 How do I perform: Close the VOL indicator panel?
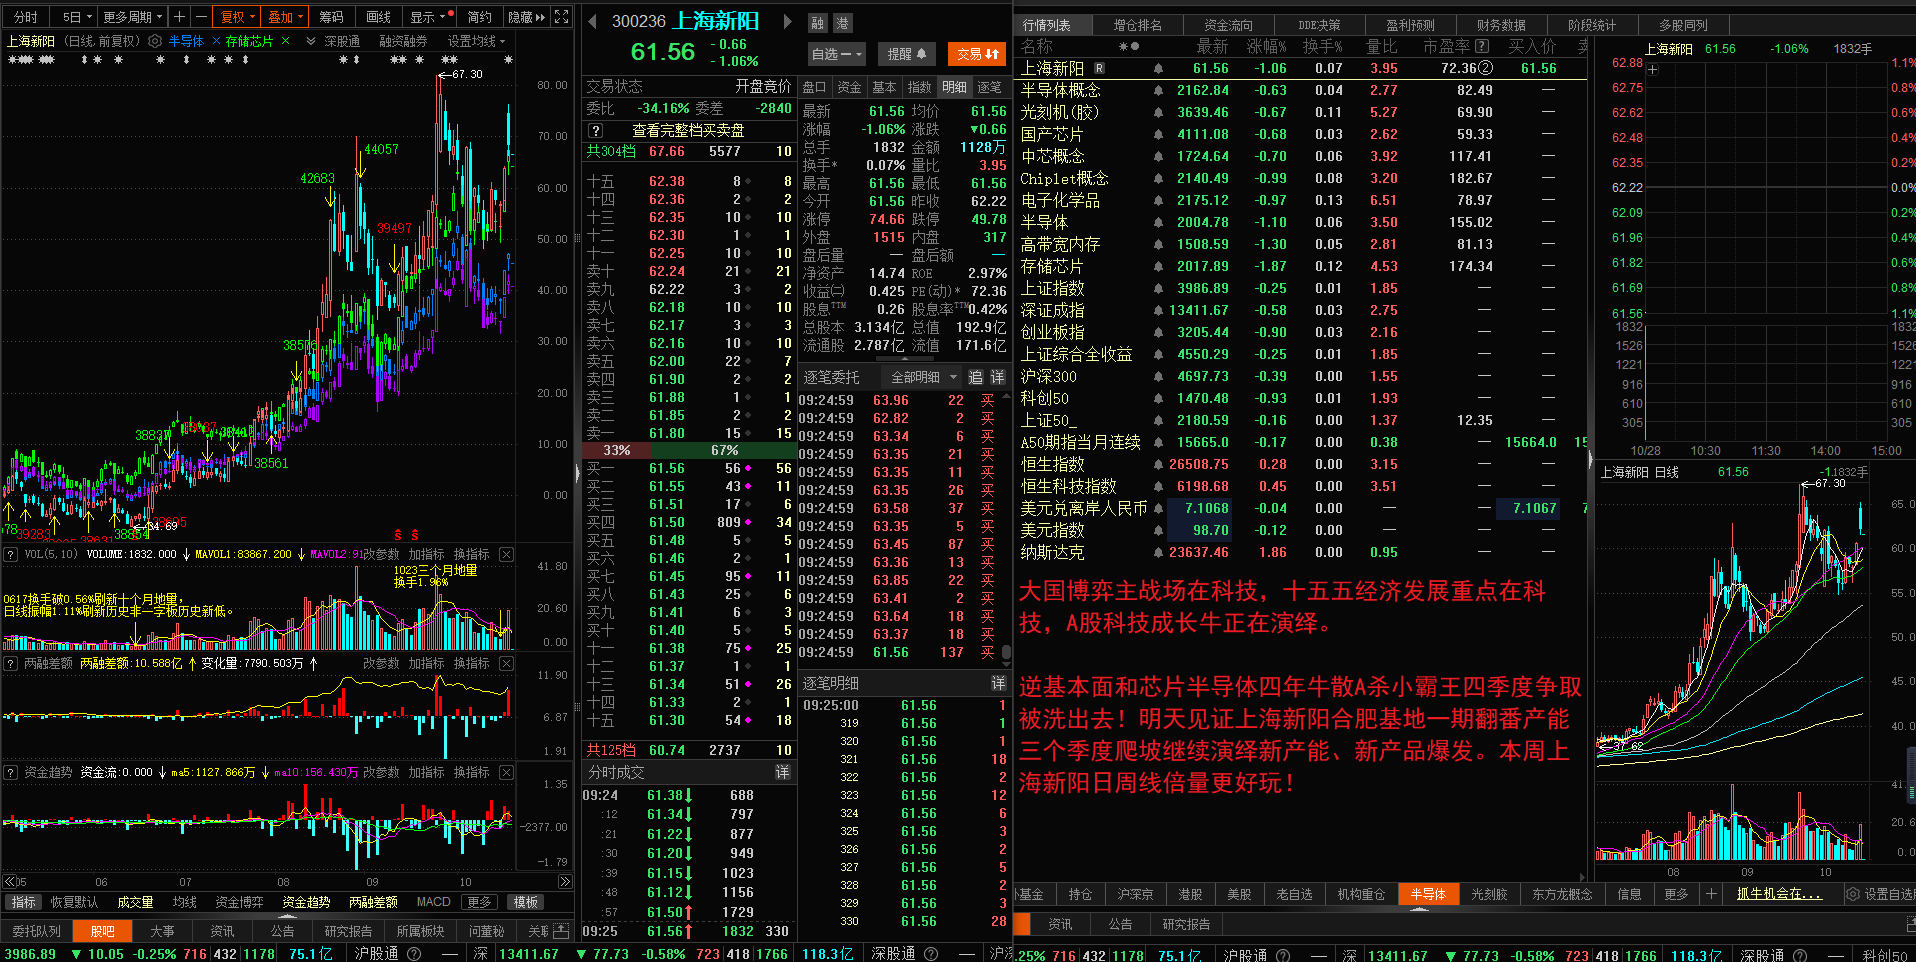(506, 554)
